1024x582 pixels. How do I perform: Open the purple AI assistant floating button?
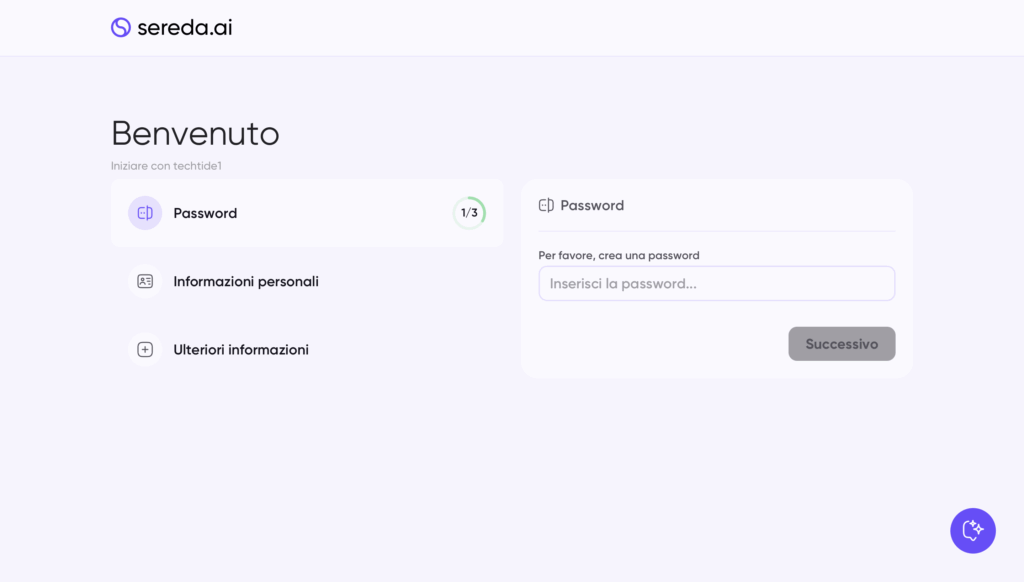[972, 531]
